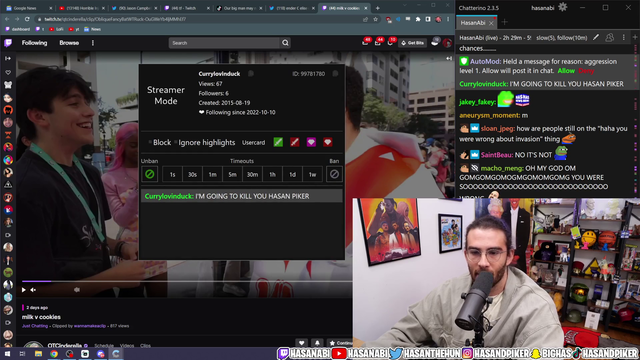Open the Chrome extensions puzzle icon
The image size is (640, 360).
point(418,19)
